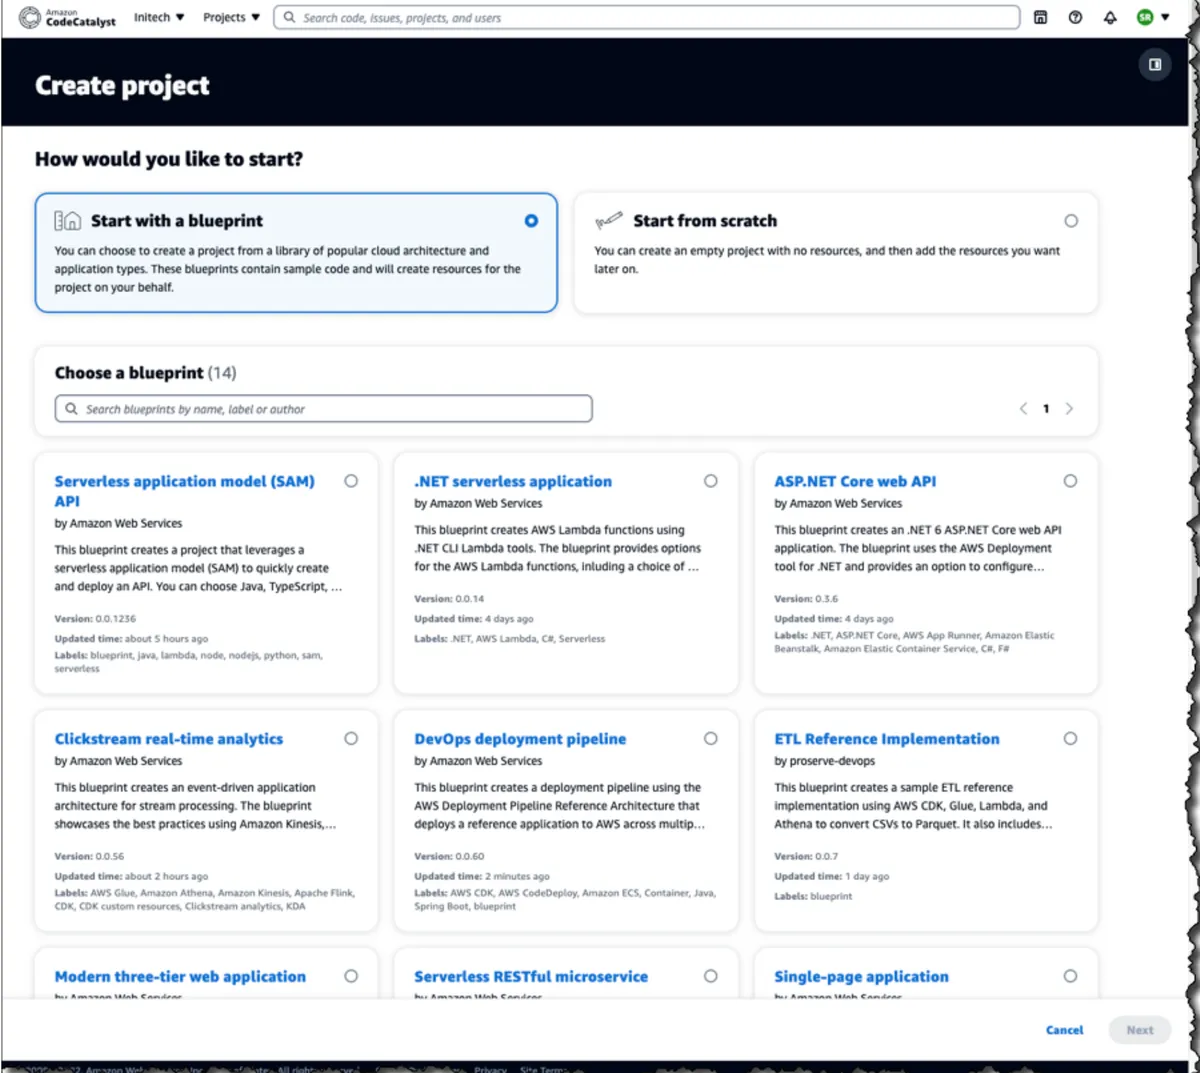Choose the ETL Reference Implementation blueprint

click(1070, 738)
